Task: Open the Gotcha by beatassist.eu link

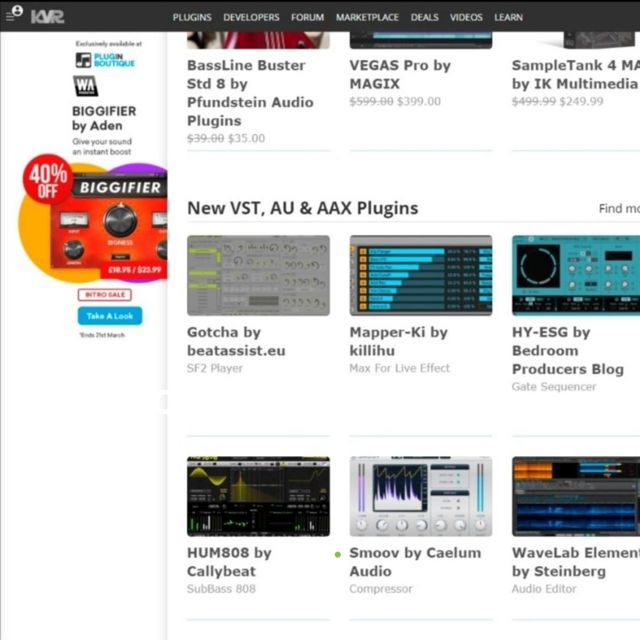Action: tap(236, 341)
